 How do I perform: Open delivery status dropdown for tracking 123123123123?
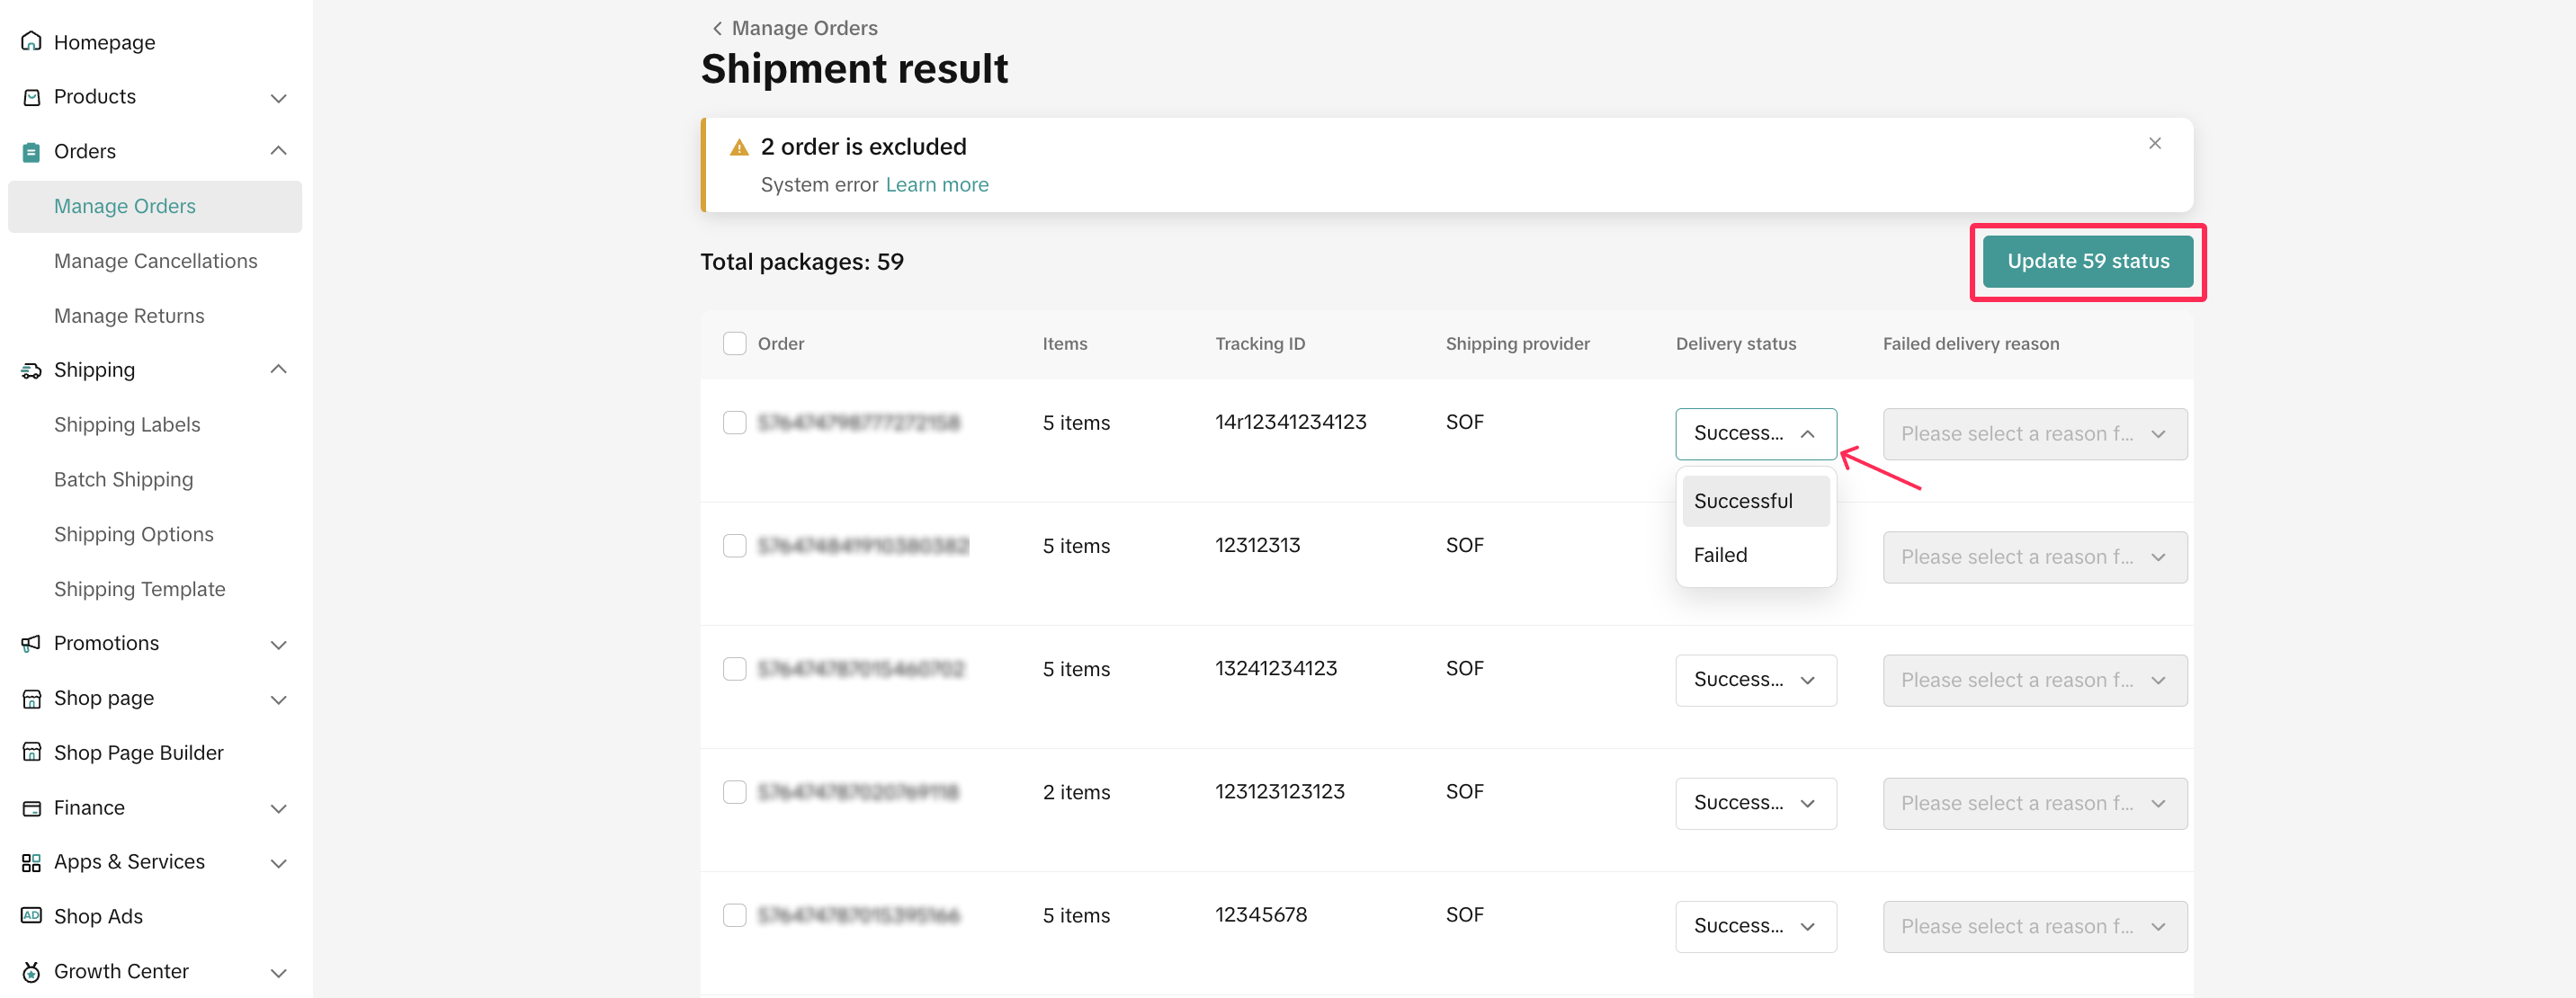(x=1755, y=803)
